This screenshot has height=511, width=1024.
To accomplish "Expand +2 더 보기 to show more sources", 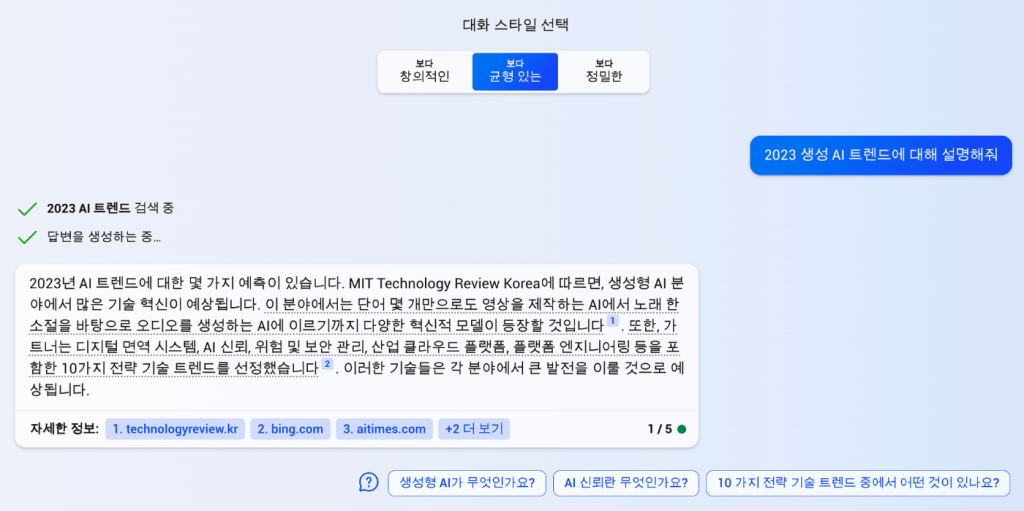I will click(474, 429).
